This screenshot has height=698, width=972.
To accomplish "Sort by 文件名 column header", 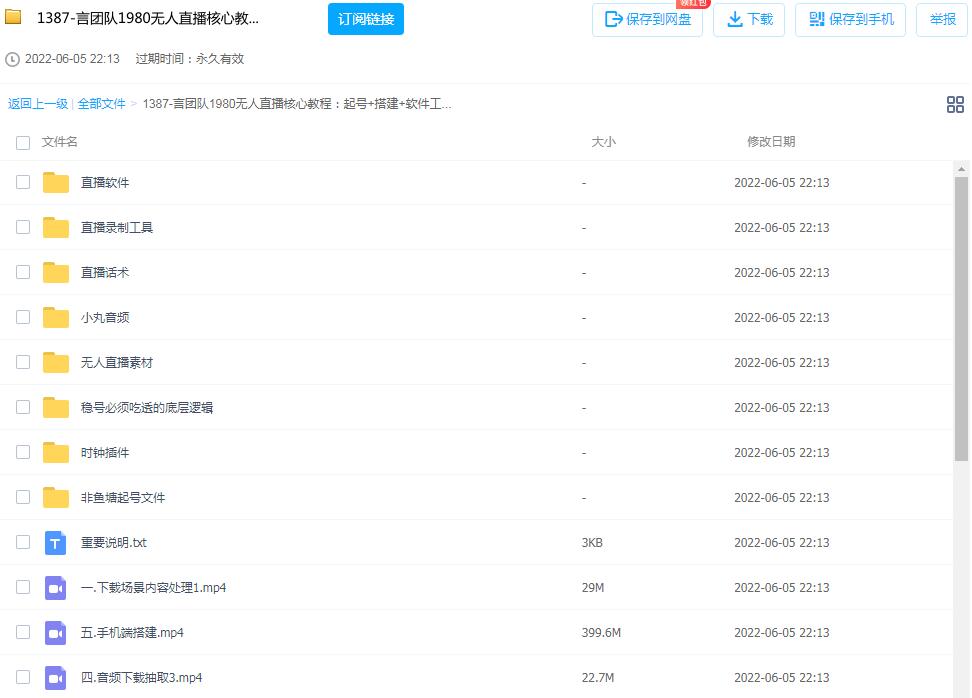I will tap(60, 142).
